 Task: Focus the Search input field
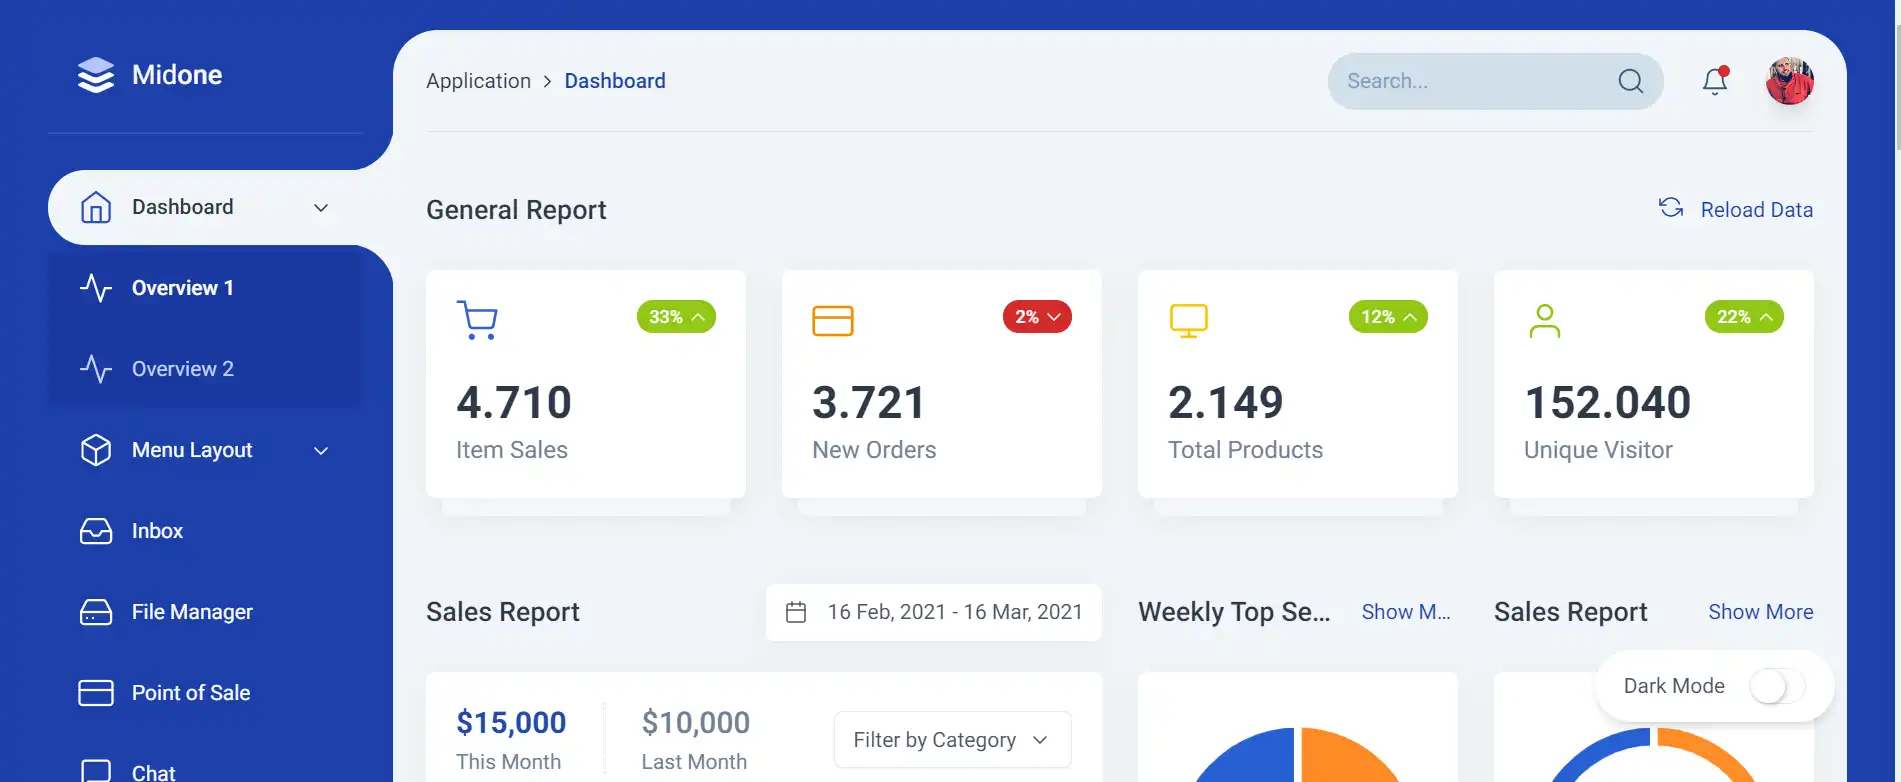pos(1470,81)
